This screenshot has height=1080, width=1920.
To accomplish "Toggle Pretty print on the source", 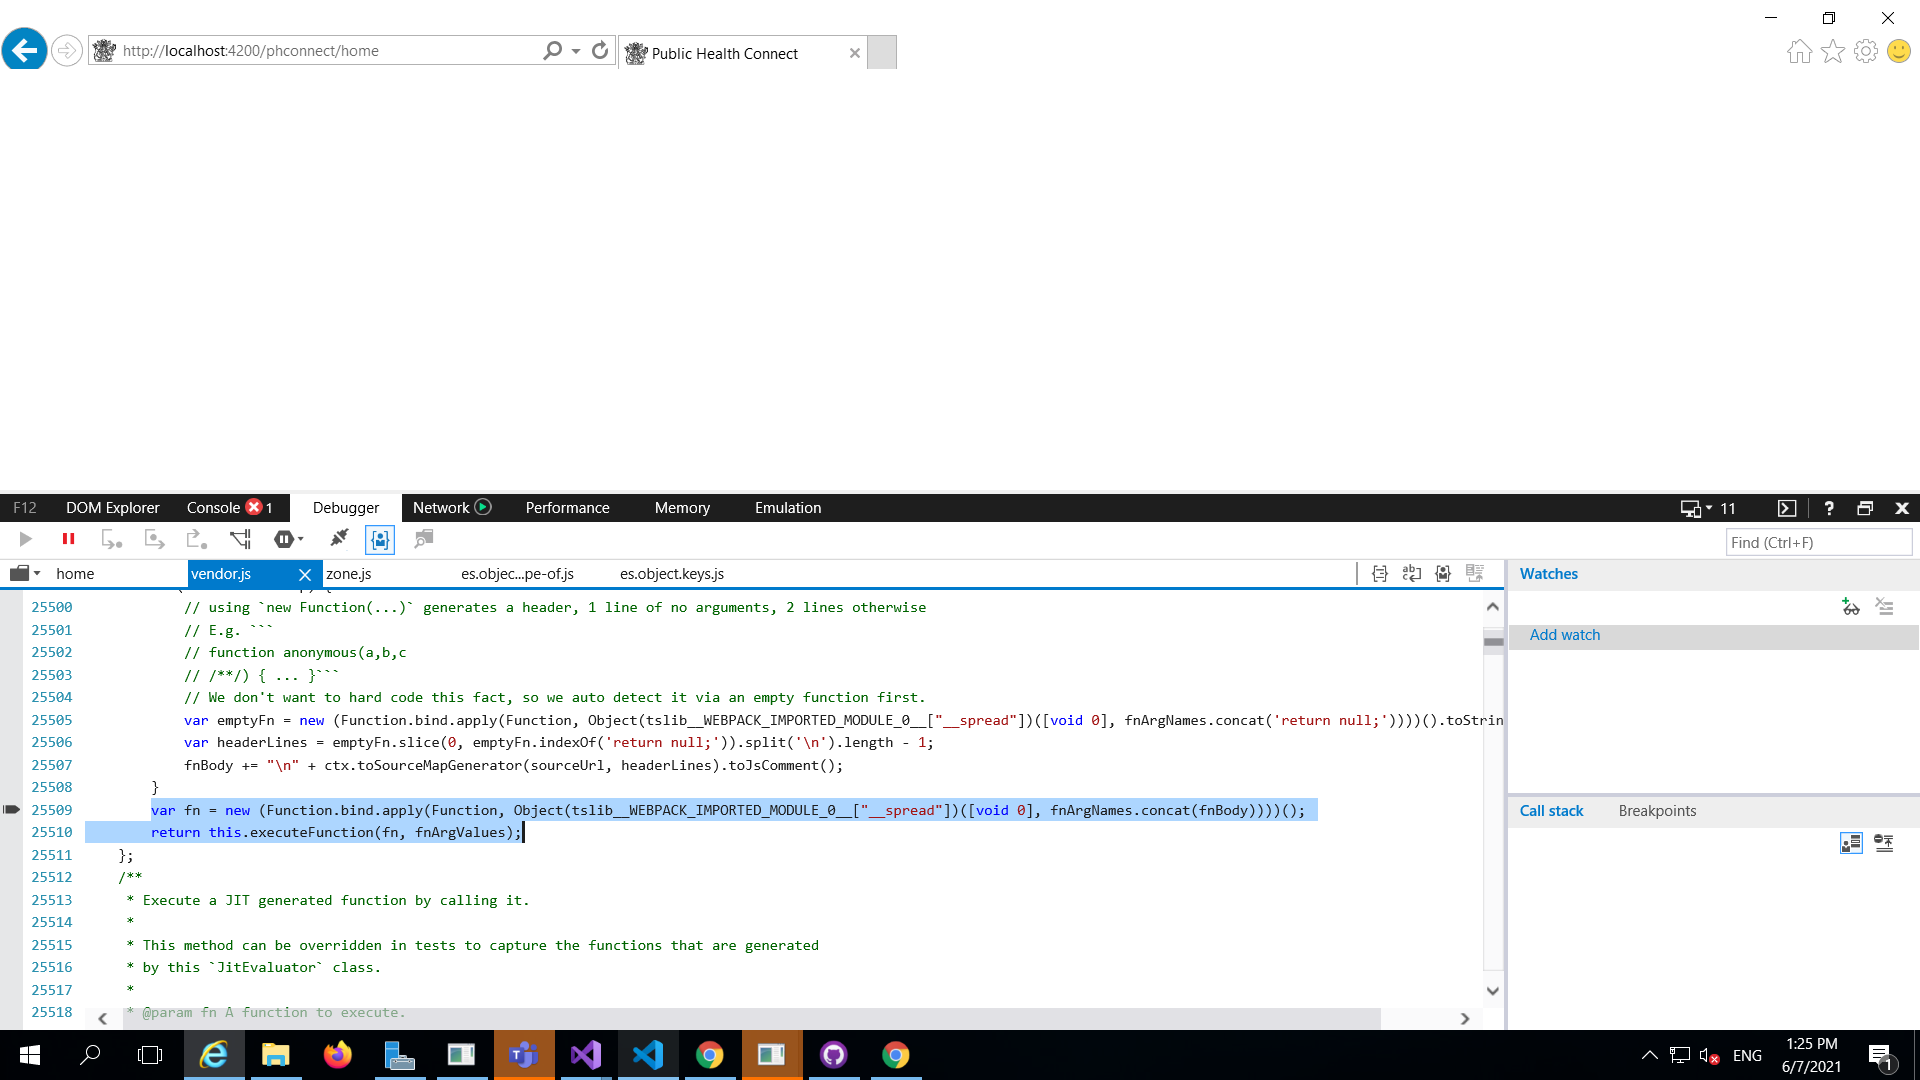I will click(1380, 573).
